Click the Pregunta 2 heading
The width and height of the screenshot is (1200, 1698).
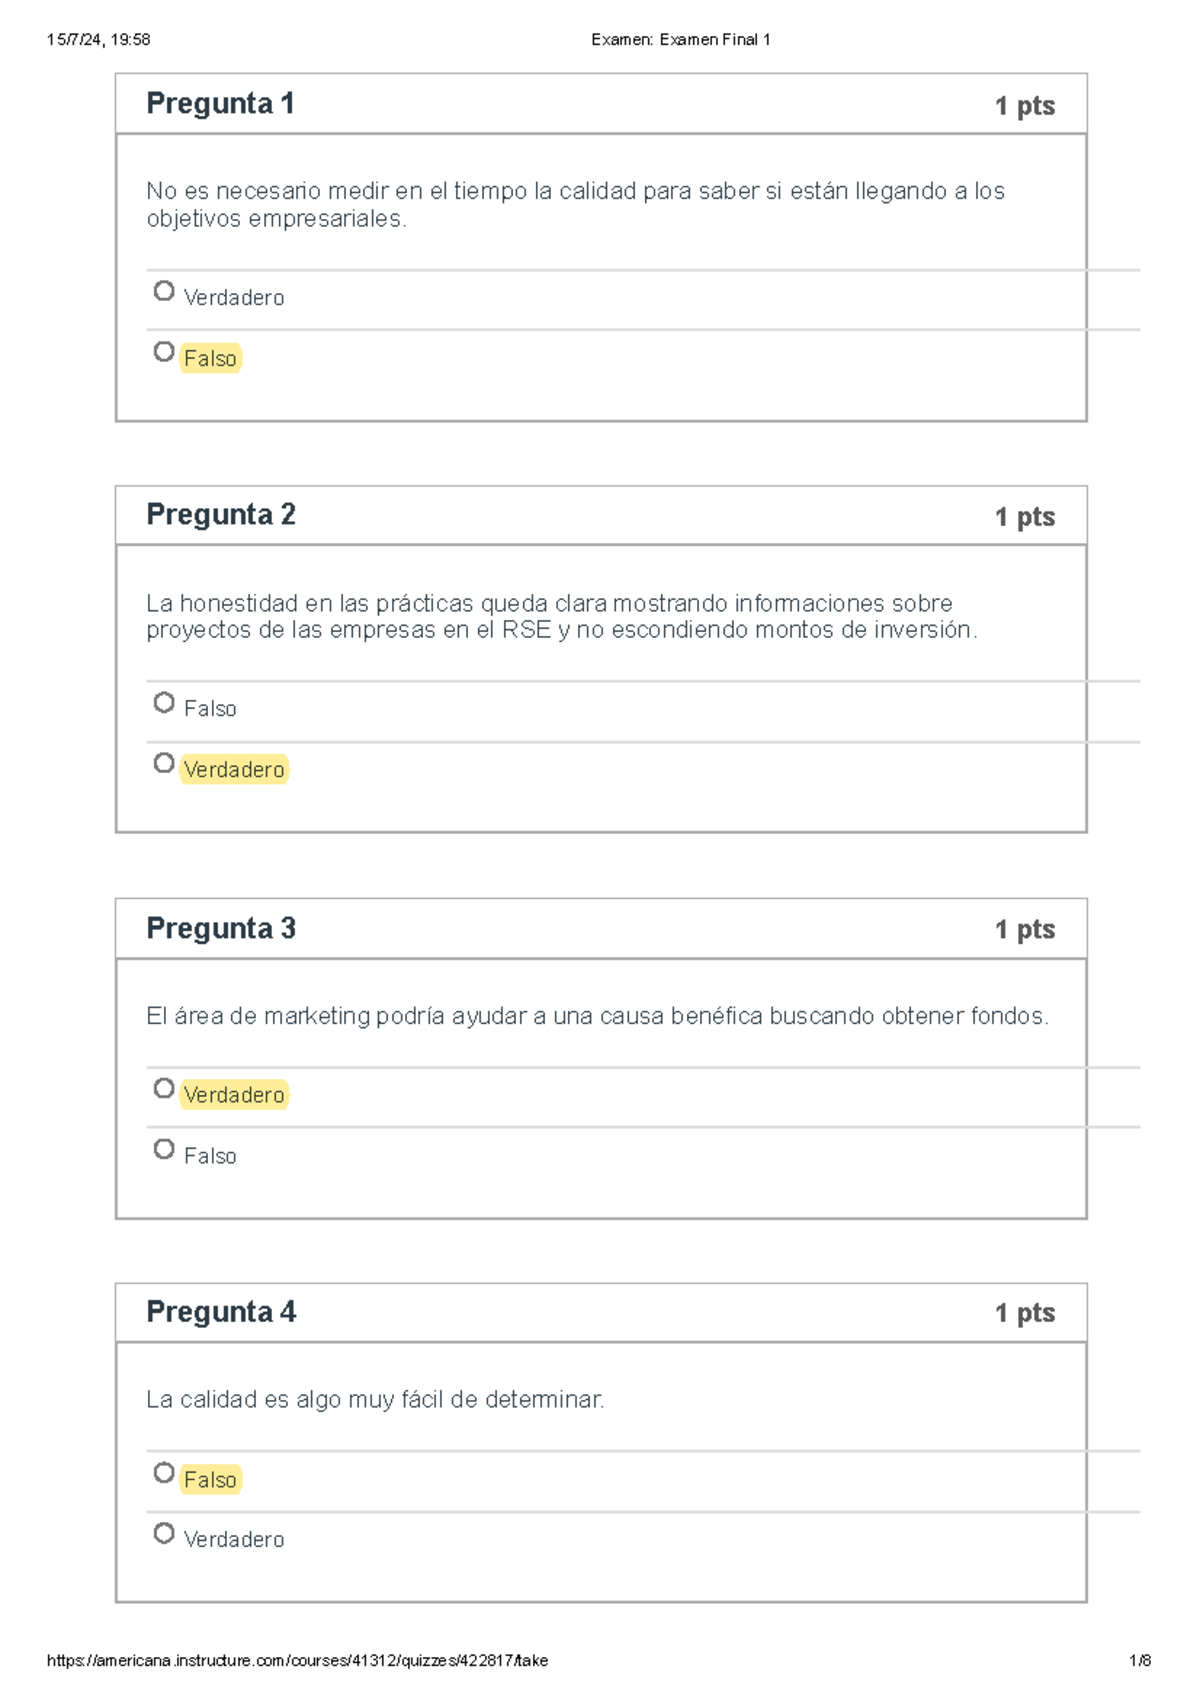coord(221,515)
